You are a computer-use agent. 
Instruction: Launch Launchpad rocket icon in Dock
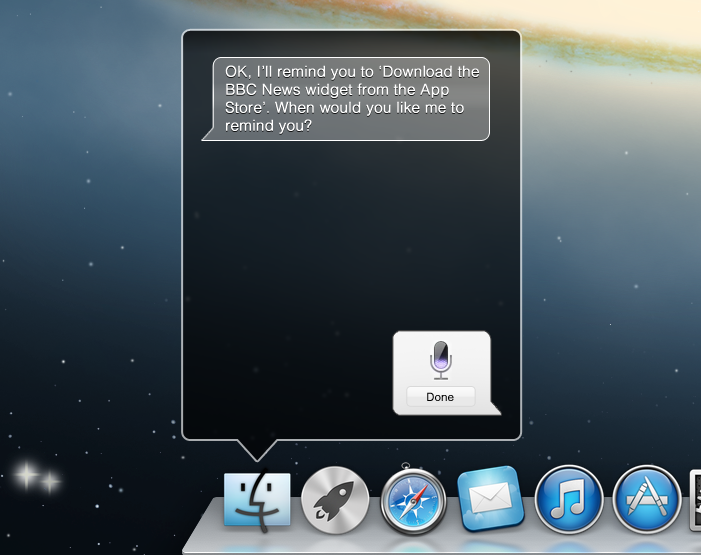(335, 500)
